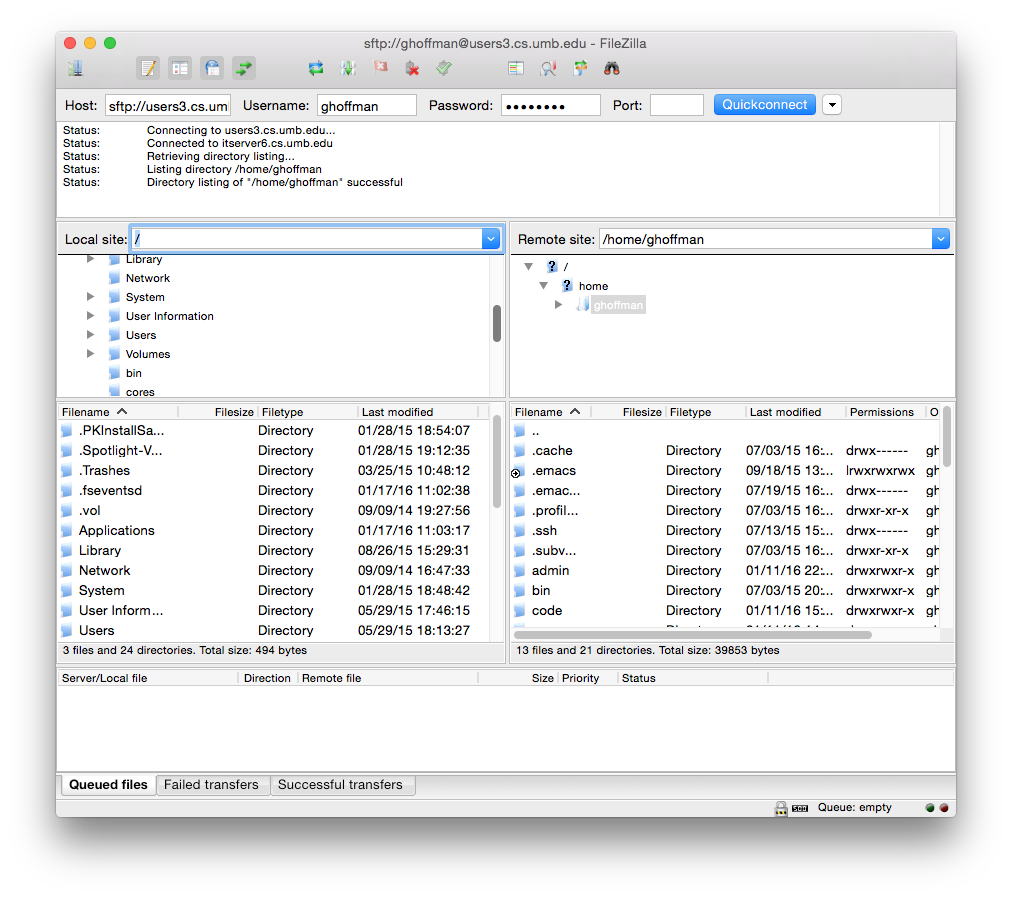Sort remote files by Filetype column
This screenshot has width=1012, height=897.
tap(705, 412)
